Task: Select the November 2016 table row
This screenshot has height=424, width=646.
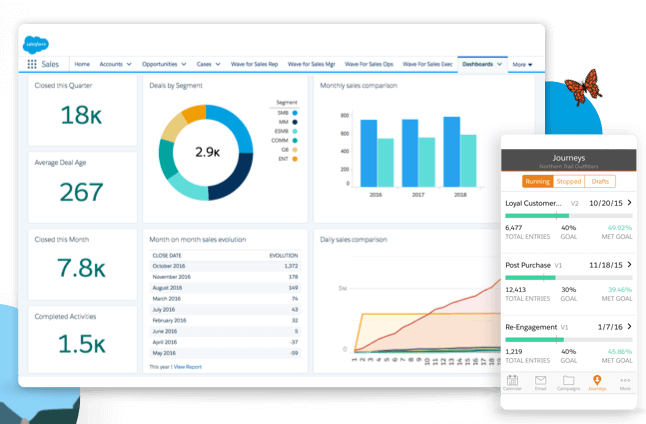Action: pyautogui.click(x=225, y=277)
